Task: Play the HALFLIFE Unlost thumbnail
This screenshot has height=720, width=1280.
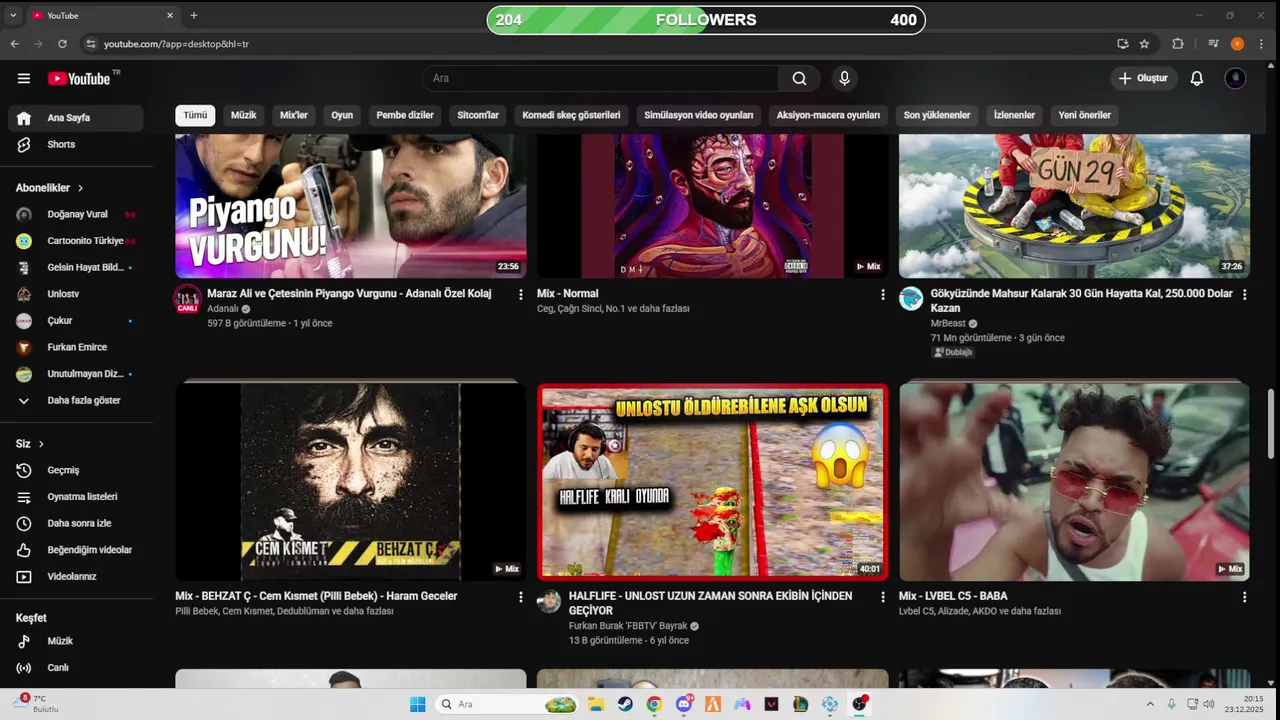Action: click(x=713, y=482)
